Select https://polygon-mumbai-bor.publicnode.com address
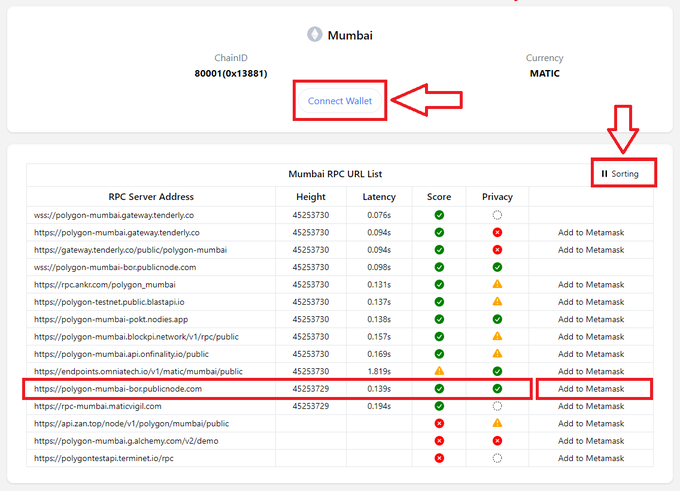The width and height of the screenshot is (680, 491). 118,389
